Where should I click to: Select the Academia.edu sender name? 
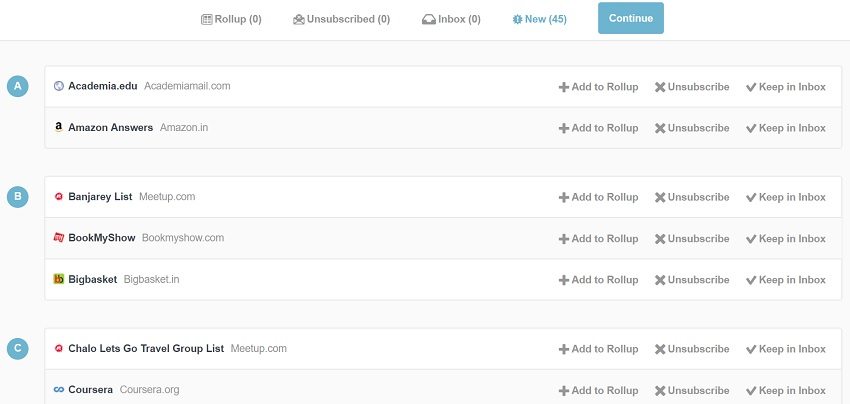[102, 86]
